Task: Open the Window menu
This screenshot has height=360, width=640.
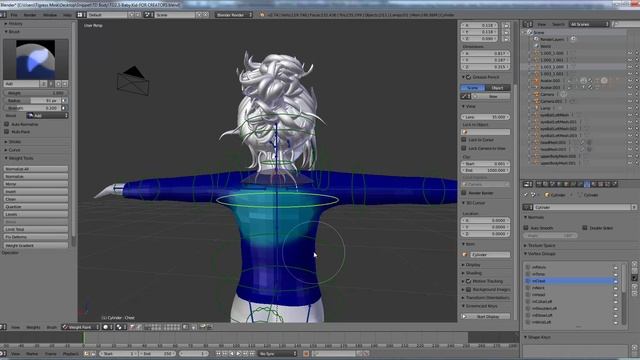Action: pos(50,15)
